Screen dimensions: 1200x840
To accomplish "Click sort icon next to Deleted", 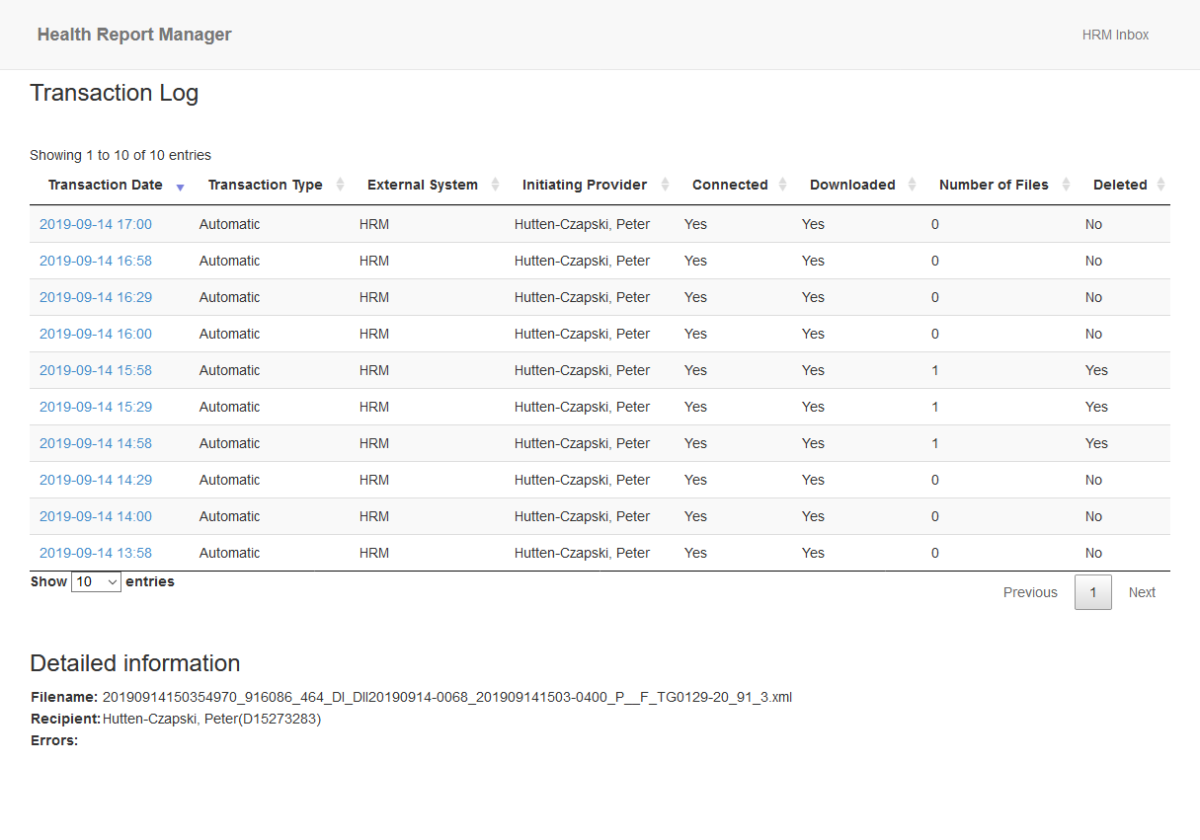I will [x=1160, y=185].
